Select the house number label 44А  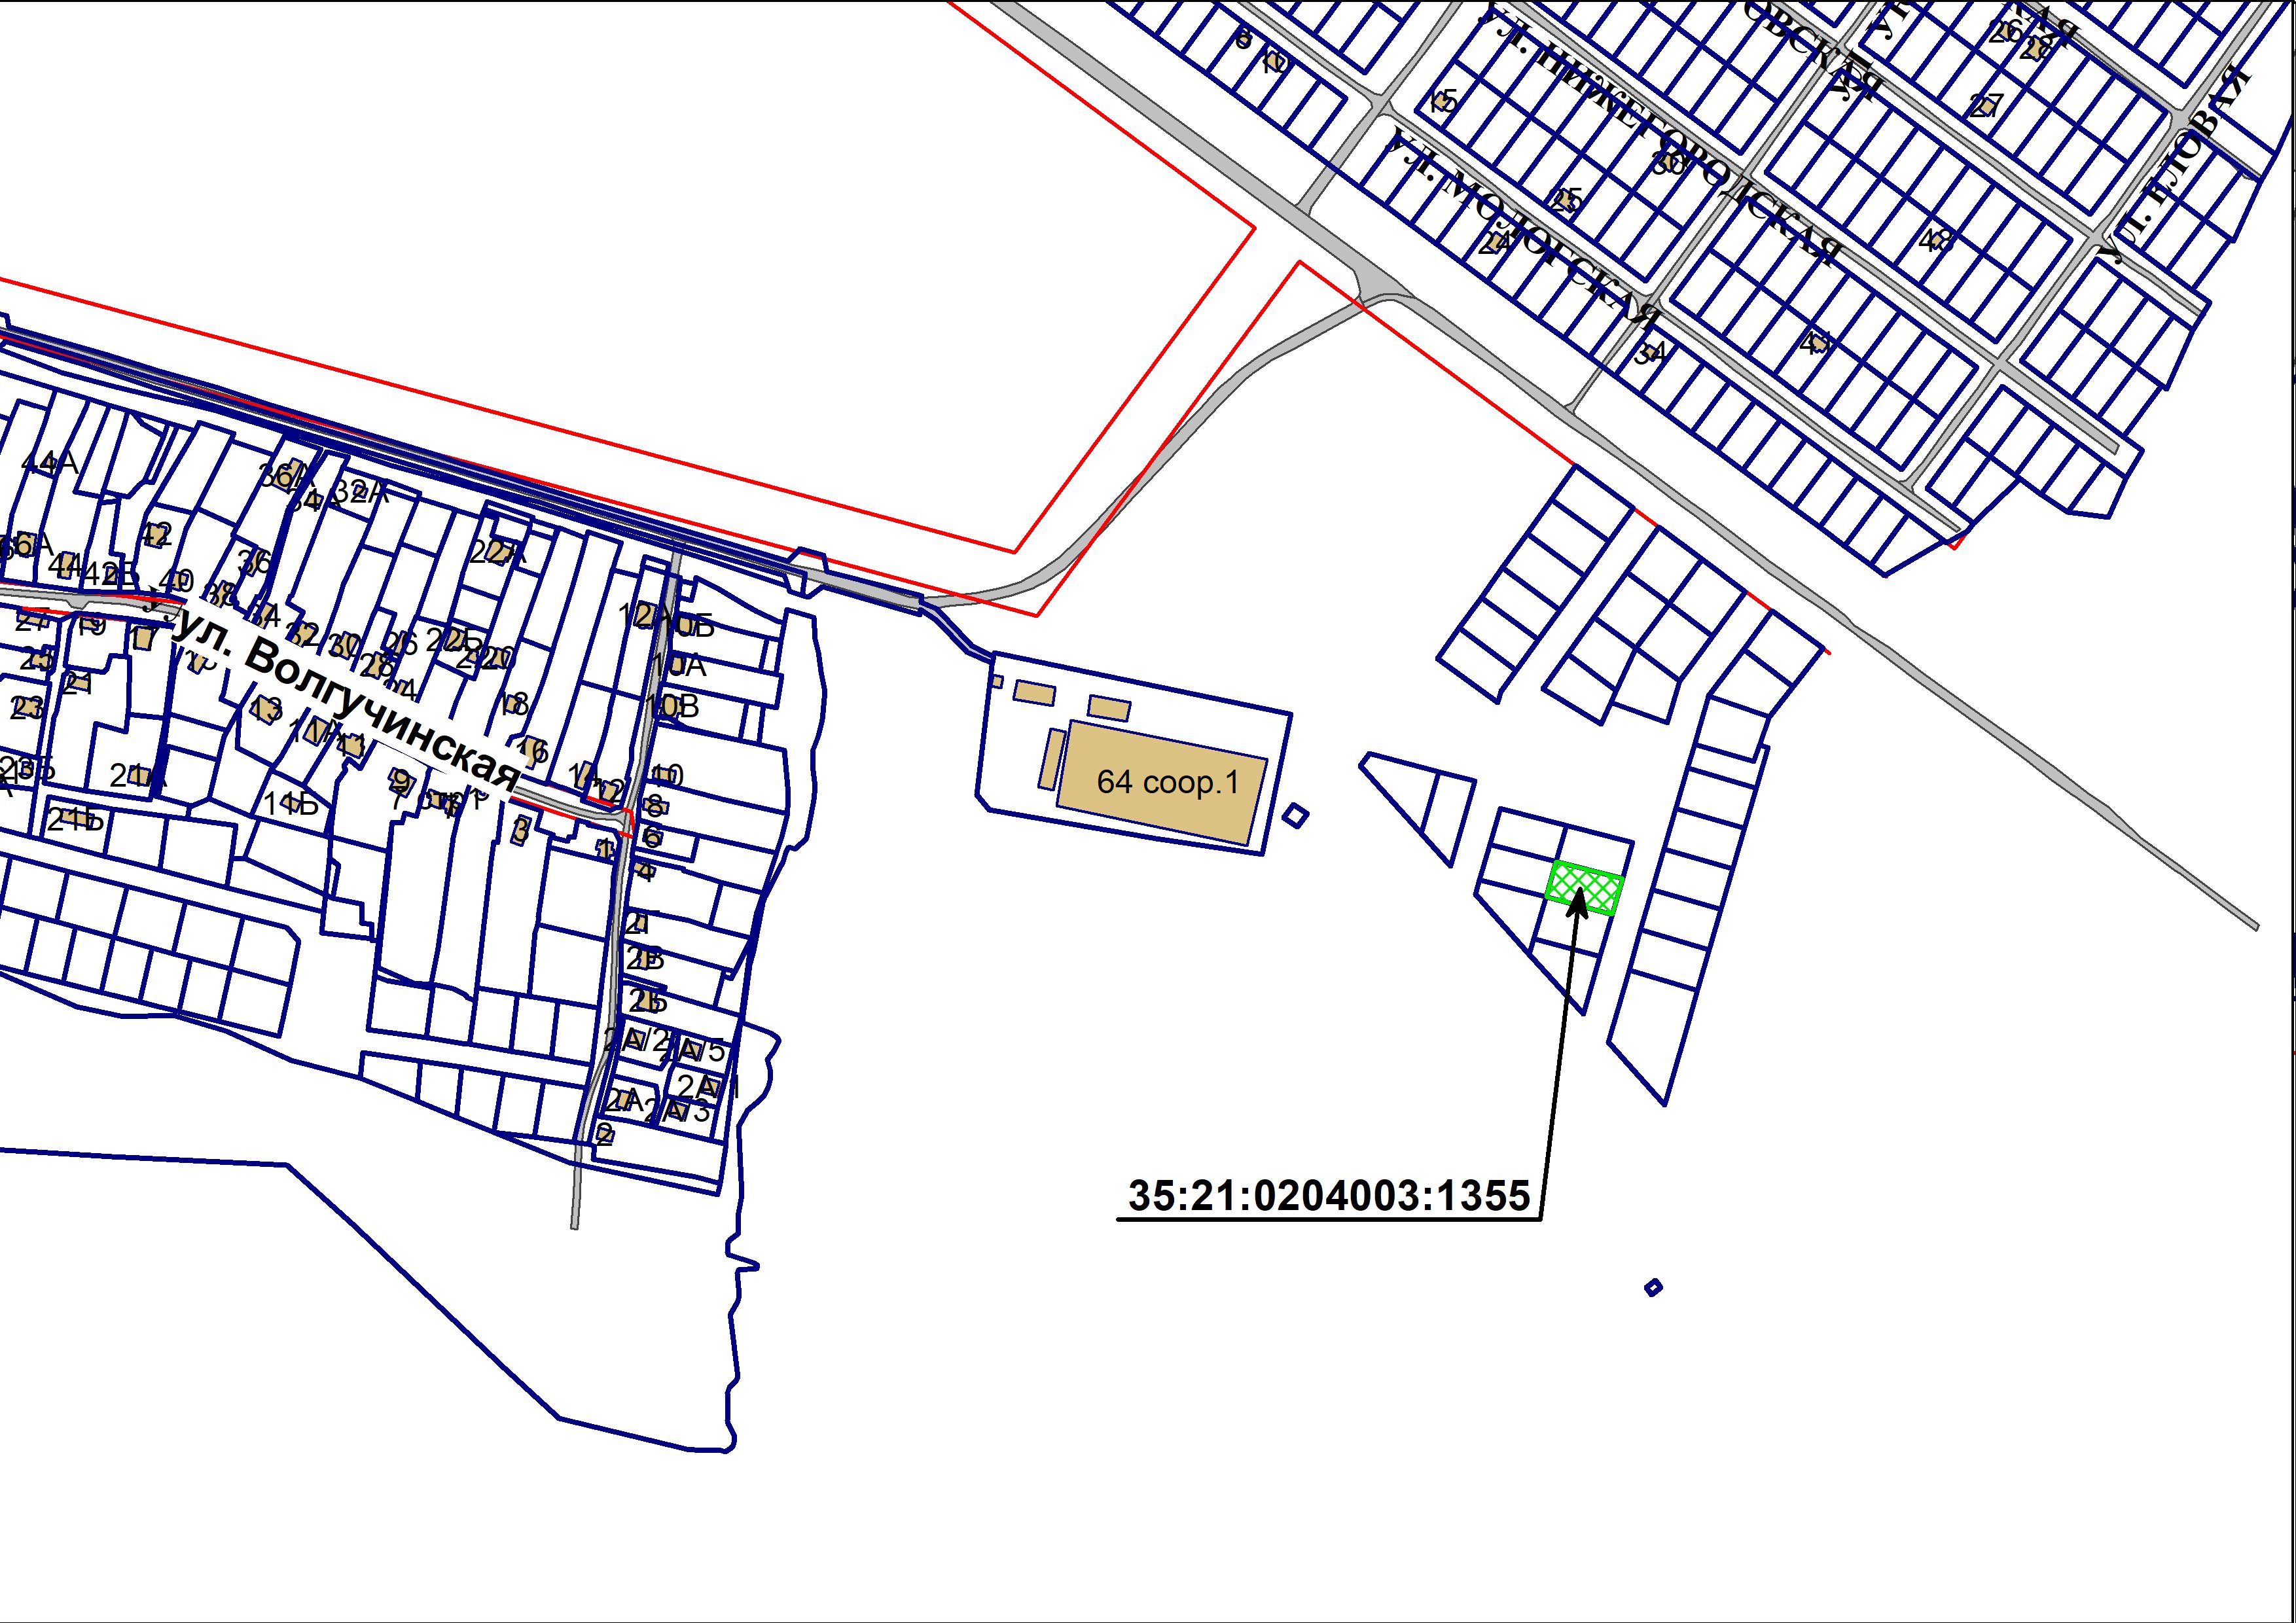point(49,463)
